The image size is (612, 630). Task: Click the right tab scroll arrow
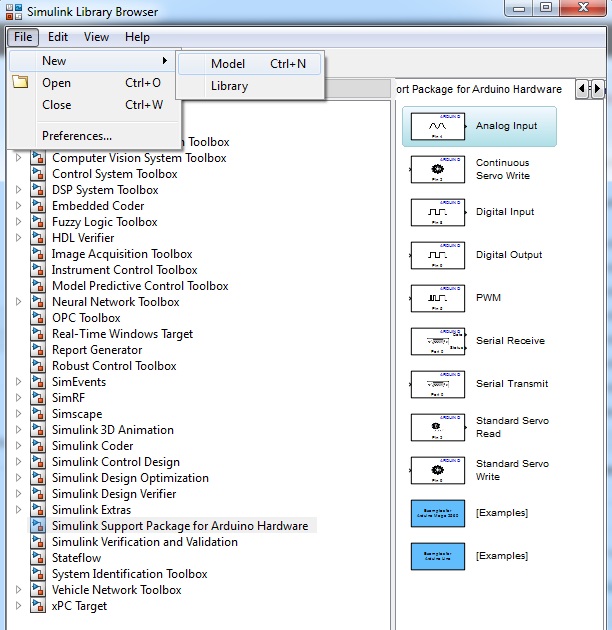[598, 88]
